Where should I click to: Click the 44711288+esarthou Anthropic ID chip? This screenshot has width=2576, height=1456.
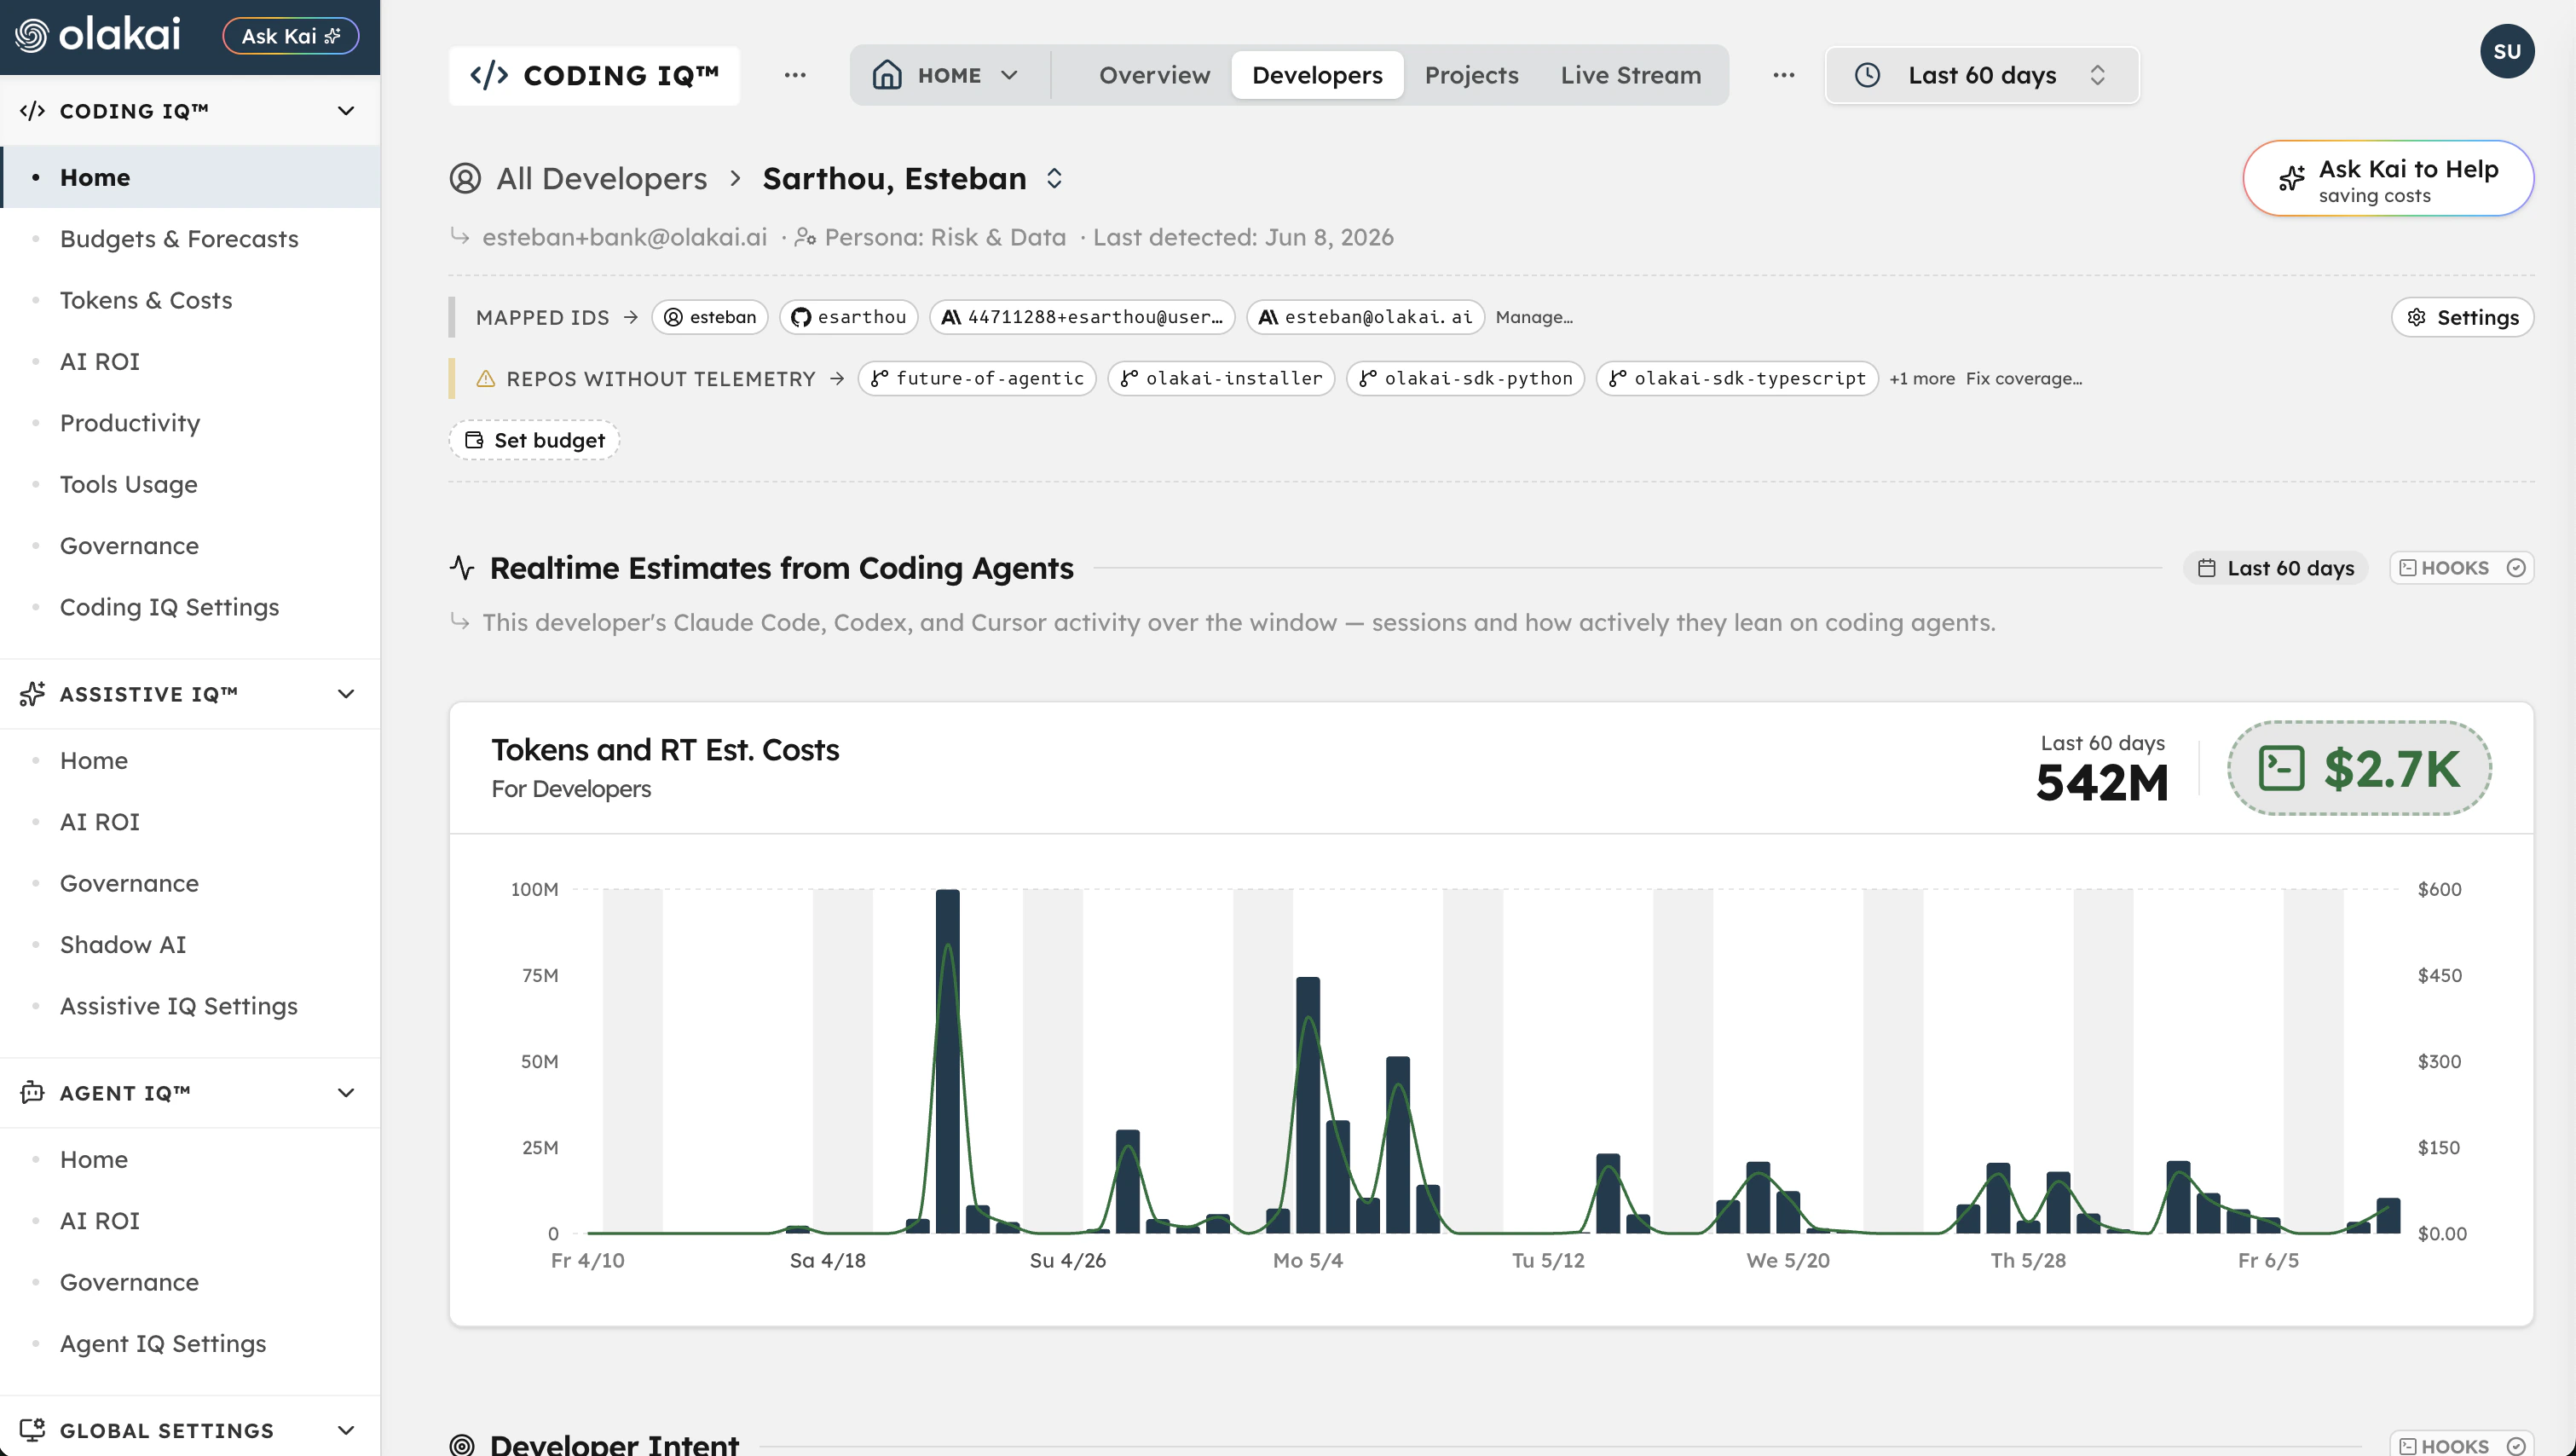(1082, 317)
